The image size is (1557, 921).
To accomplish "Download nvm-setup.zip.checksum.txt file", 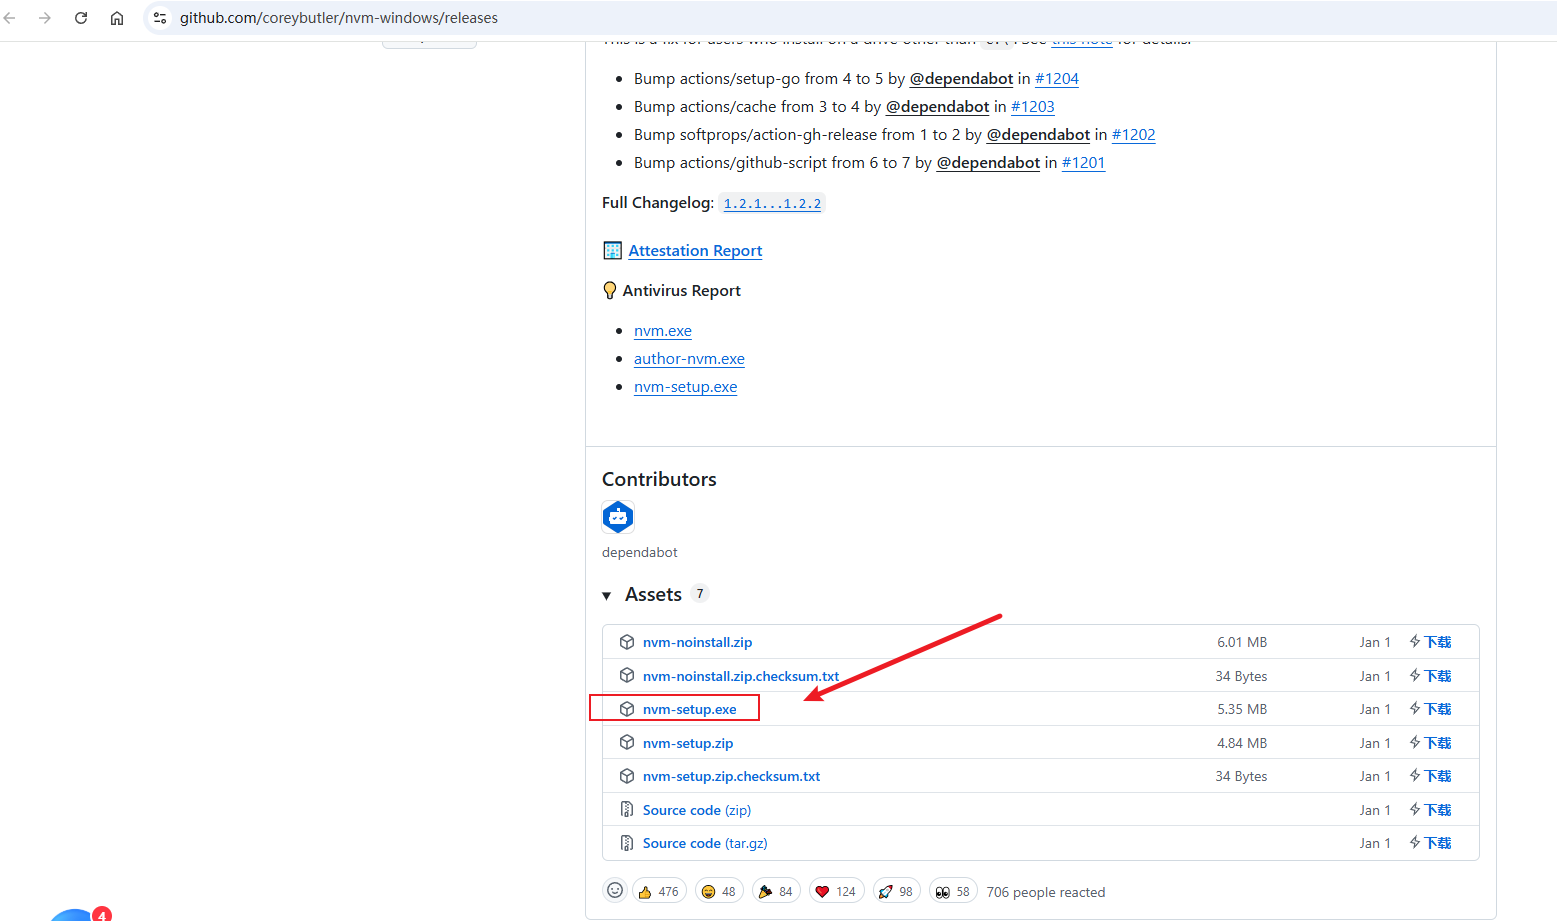I will 731,776.
